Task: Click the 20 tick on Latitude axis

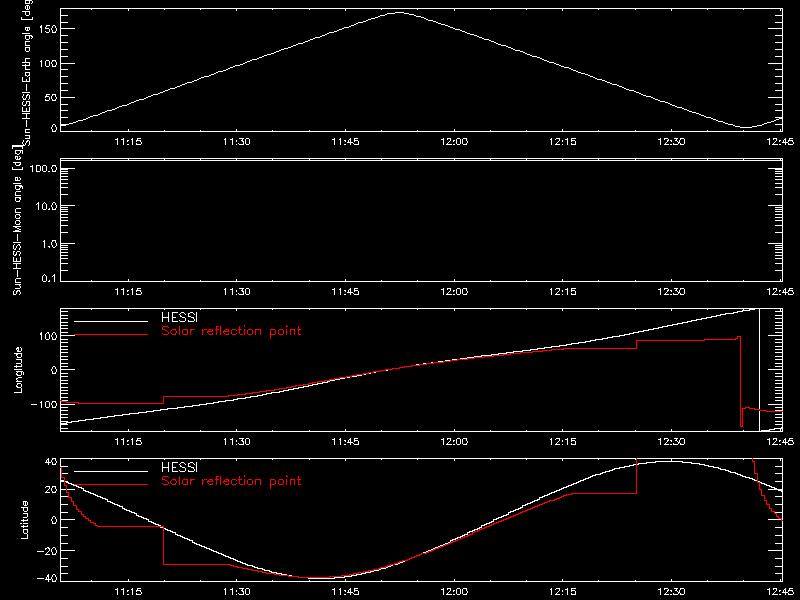Action: tap(51, 490)
